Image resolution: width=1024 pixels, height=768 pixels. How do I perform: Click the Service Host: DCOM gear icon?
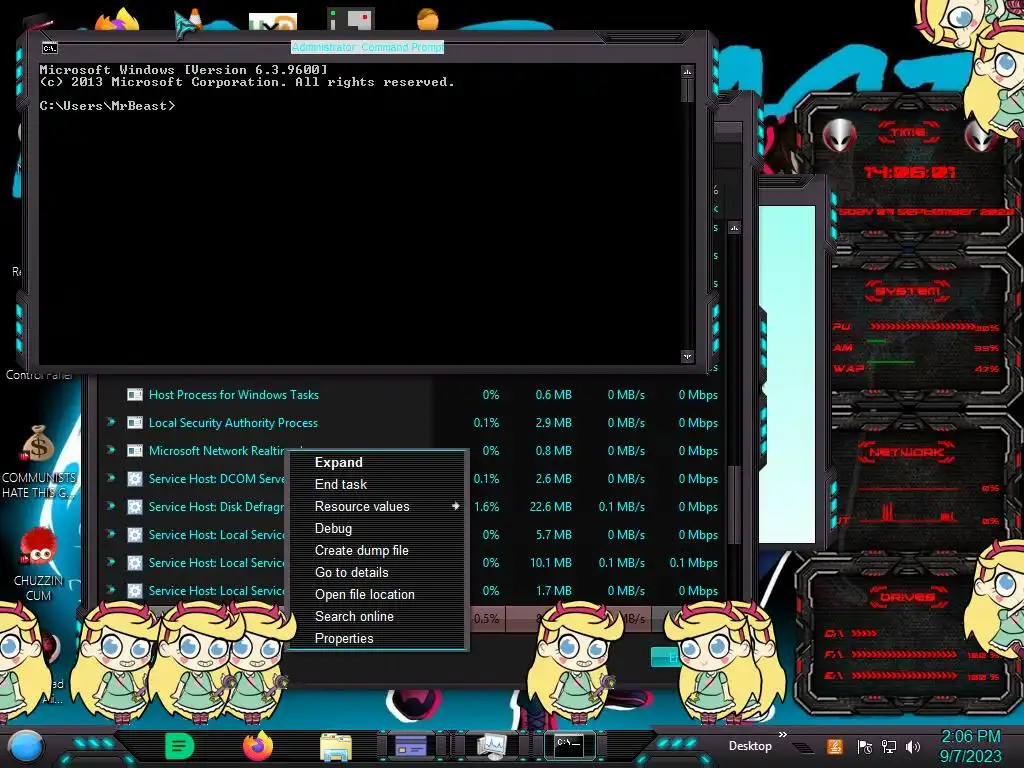pos(135,479)
